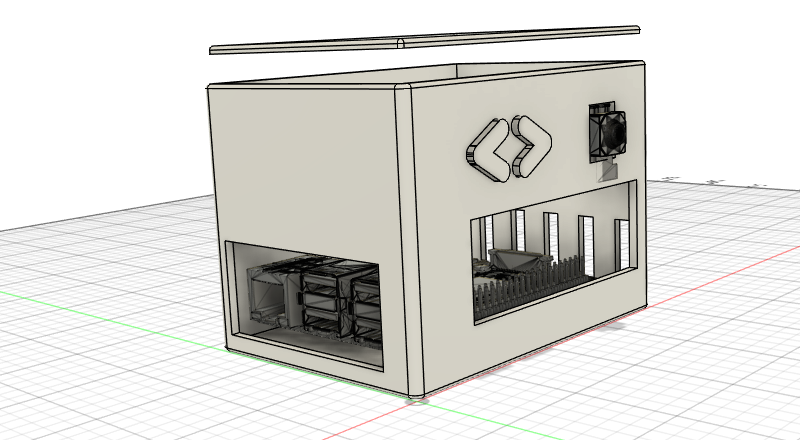The height and width of the screenshot is (440, 800).
Task: Select the camera ribbon connector below camera
Action: 608,171
